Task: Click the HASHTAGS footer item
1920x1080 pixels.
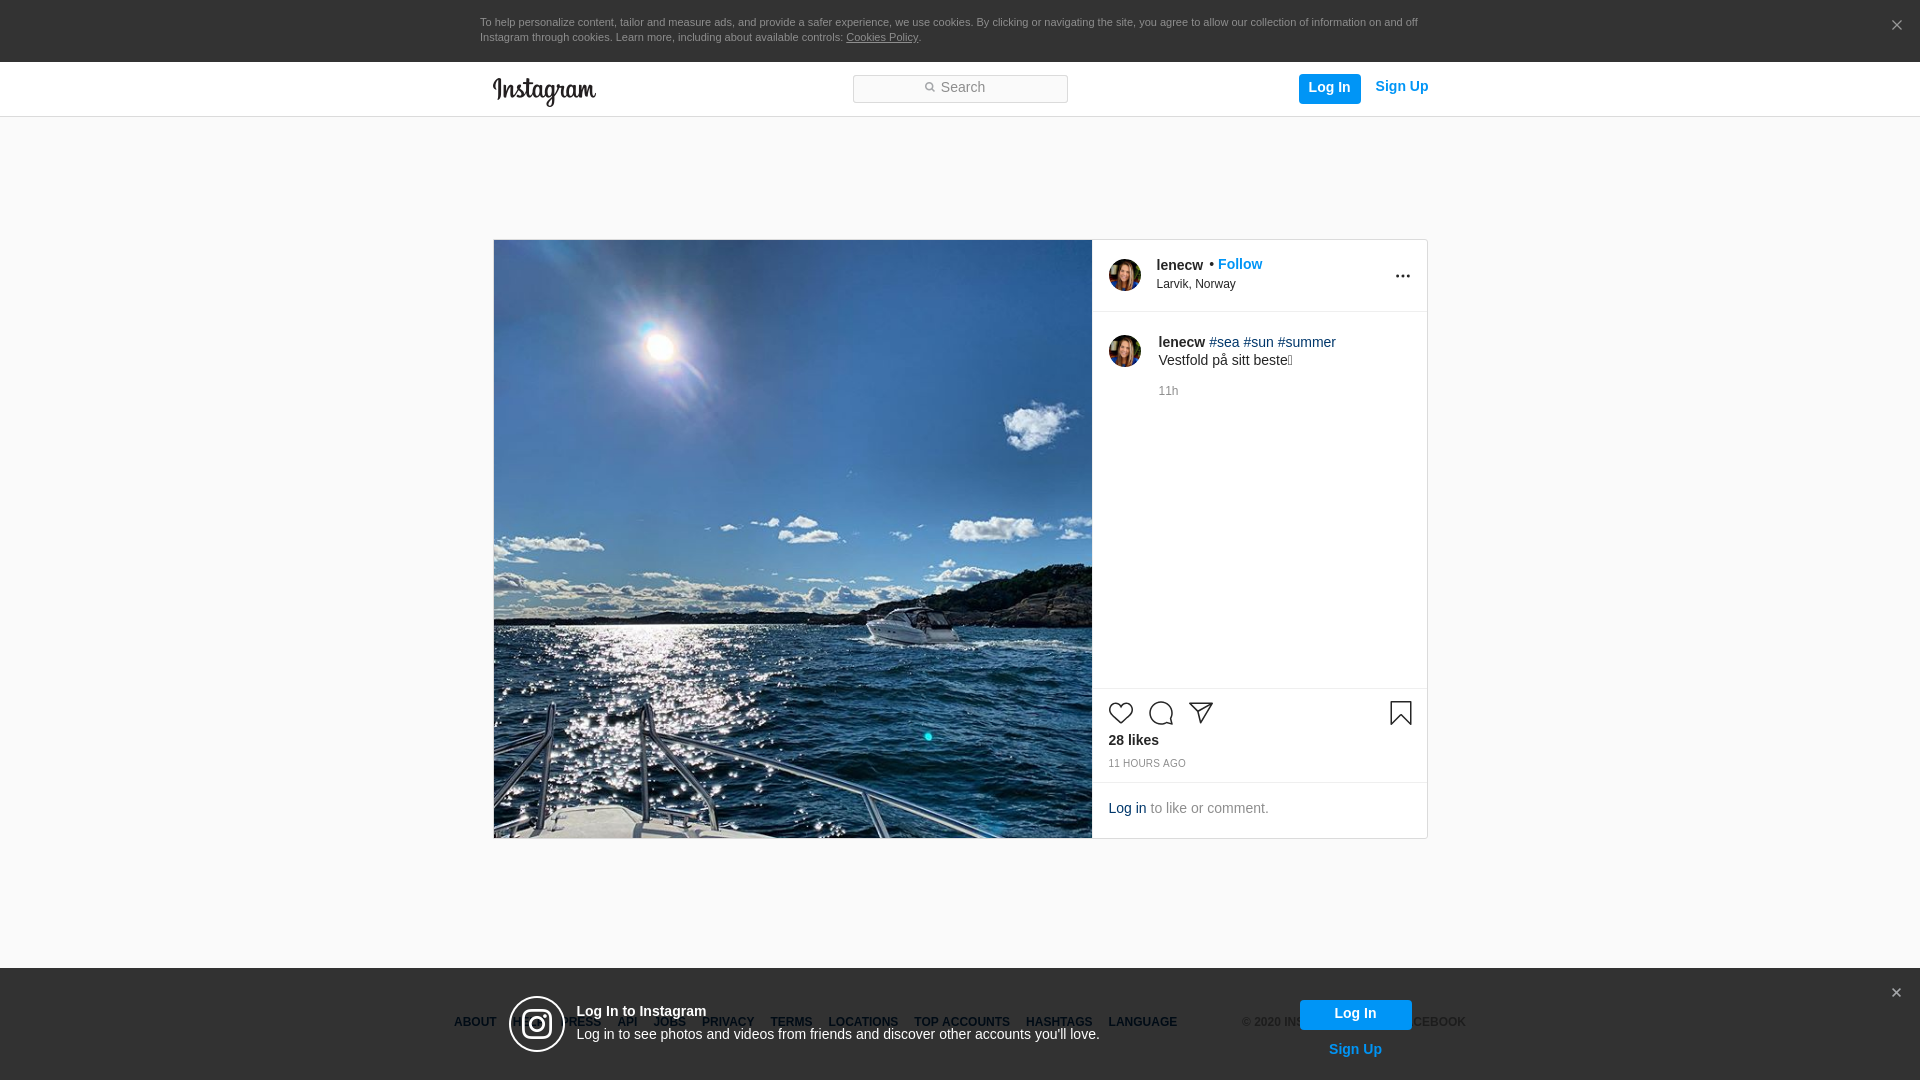Action: click(1058, 1022)
